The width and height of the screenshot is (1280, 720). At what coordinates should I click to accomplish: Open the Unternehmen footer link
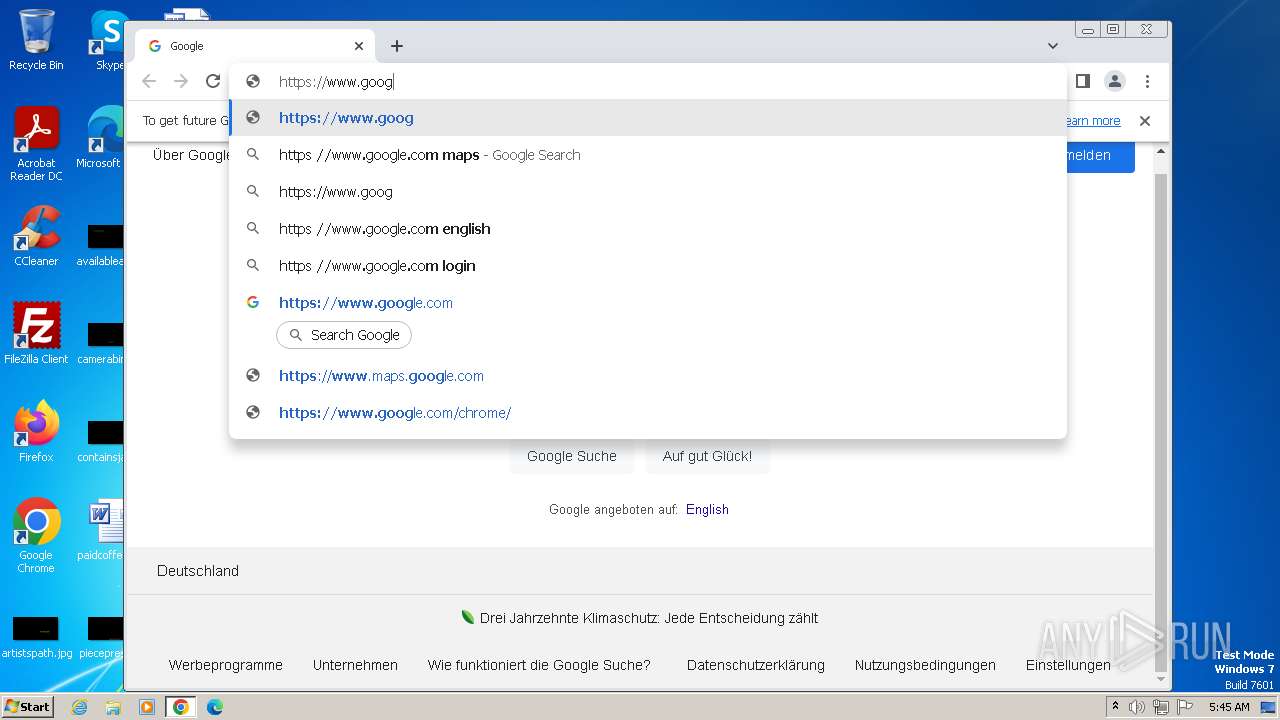(355, 665)
